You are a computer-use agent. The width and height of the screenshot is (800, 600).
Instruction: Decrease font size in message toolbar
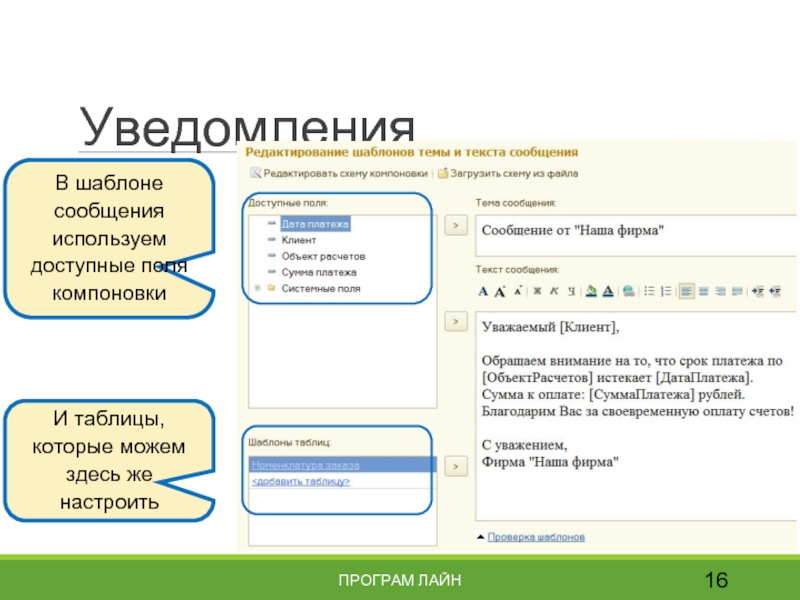tap(517, 291)
